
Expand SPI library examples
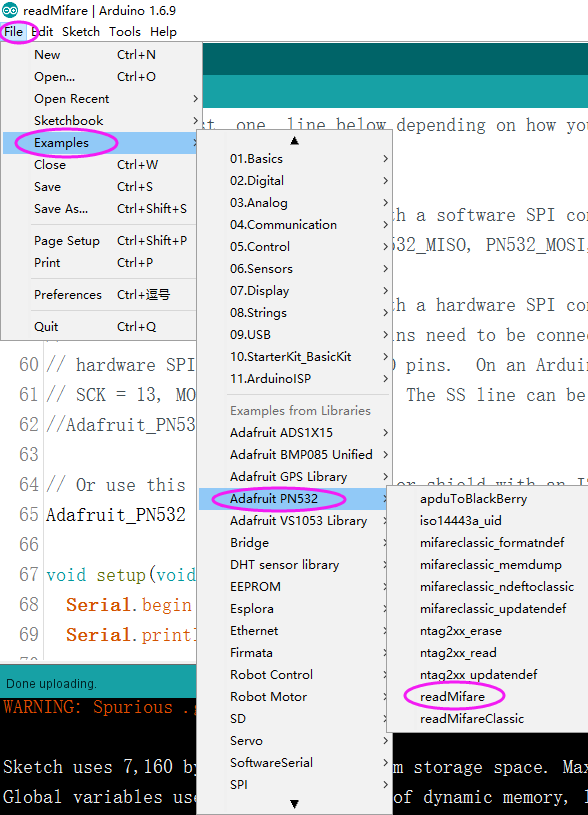click(294, 784)
